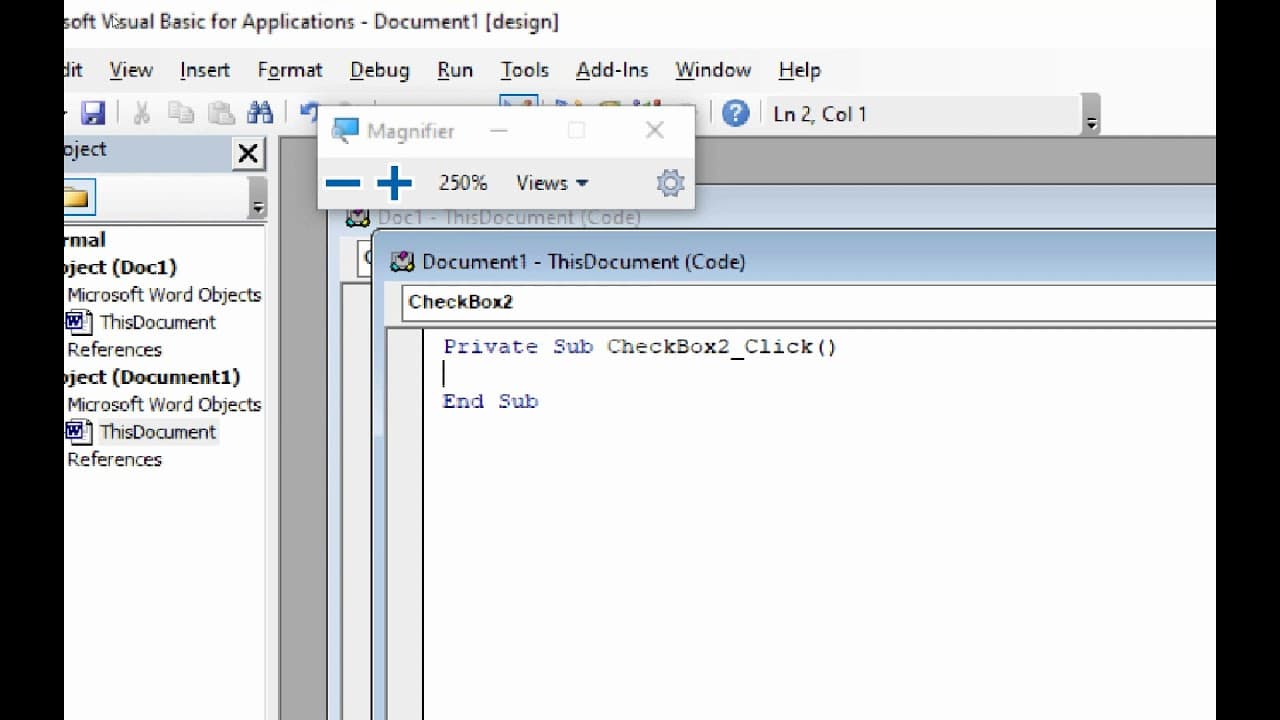Select Microsoft Word Objects under Project (Doc1)
This screenshot has width=1280, height=720.
click(164, 295)
